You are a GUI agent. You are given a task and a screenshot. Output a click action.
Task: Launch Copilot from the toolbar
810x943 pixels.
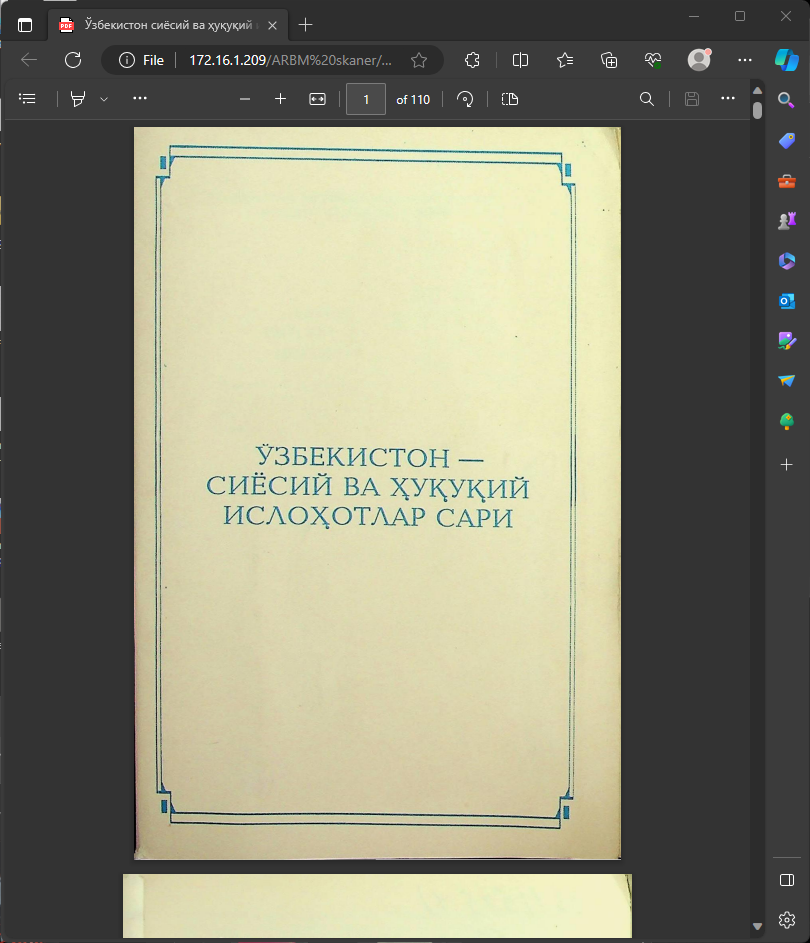[787, 60]
